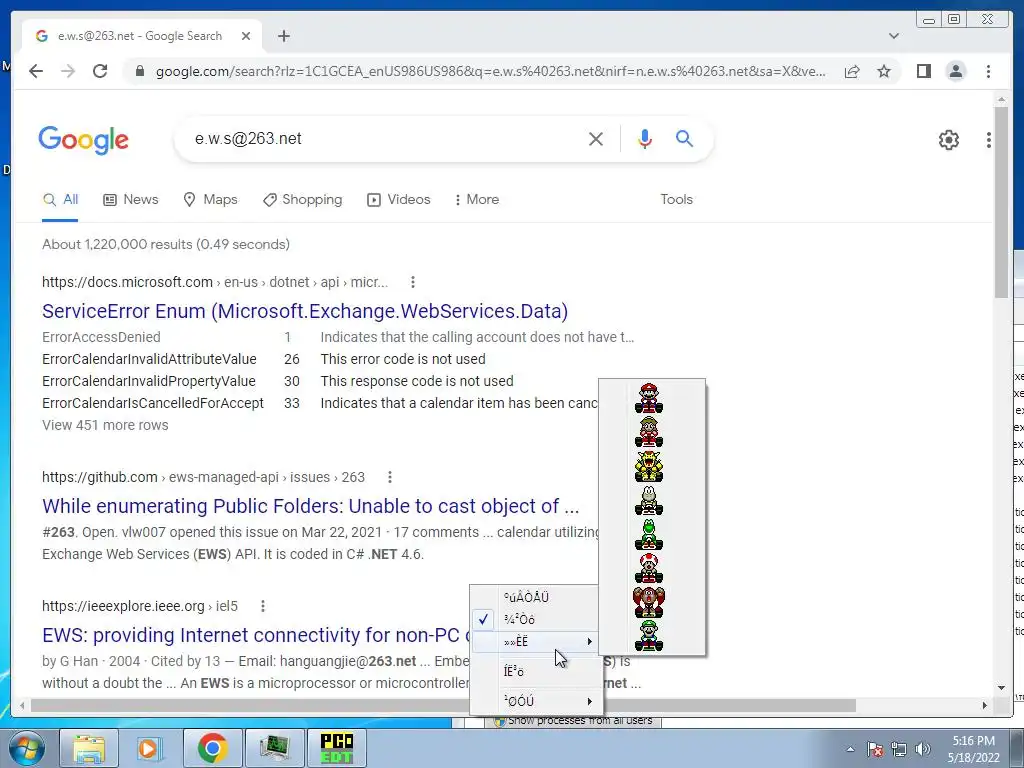Bookmark this page with the star icon
This screenshot has height=768, width=1024.
(x=884, y=71)
